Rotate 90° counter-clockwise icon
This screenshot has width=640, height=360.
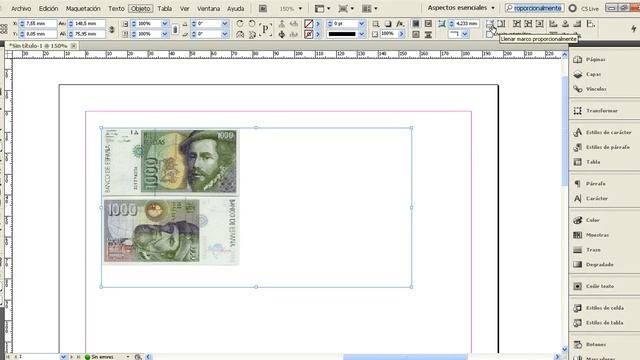(252, 24)
